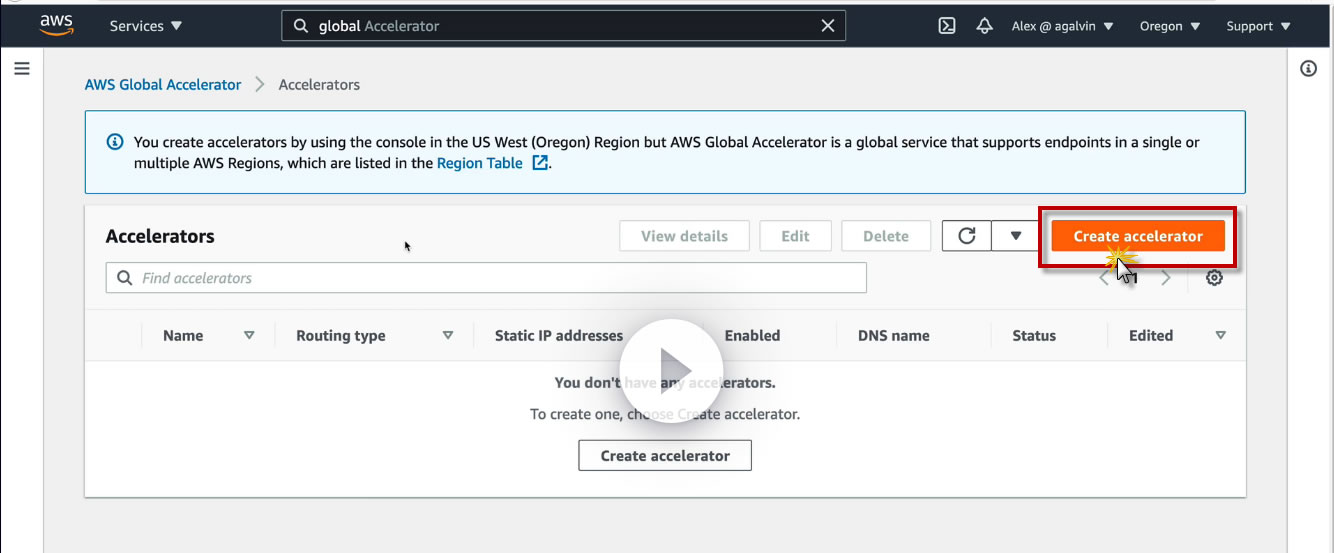This screenshot has width=1334, height=553.
Task: Open the notifications bell icon
Action: click(x=984, y=26)
